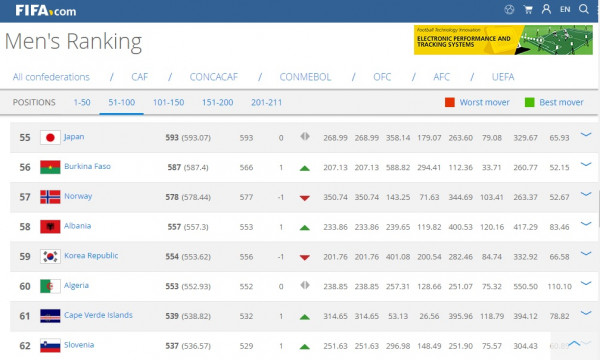Screen dimensions: 600x360
Task: Filter rankings by CONCACAF
Action: (x=214, y=77)
